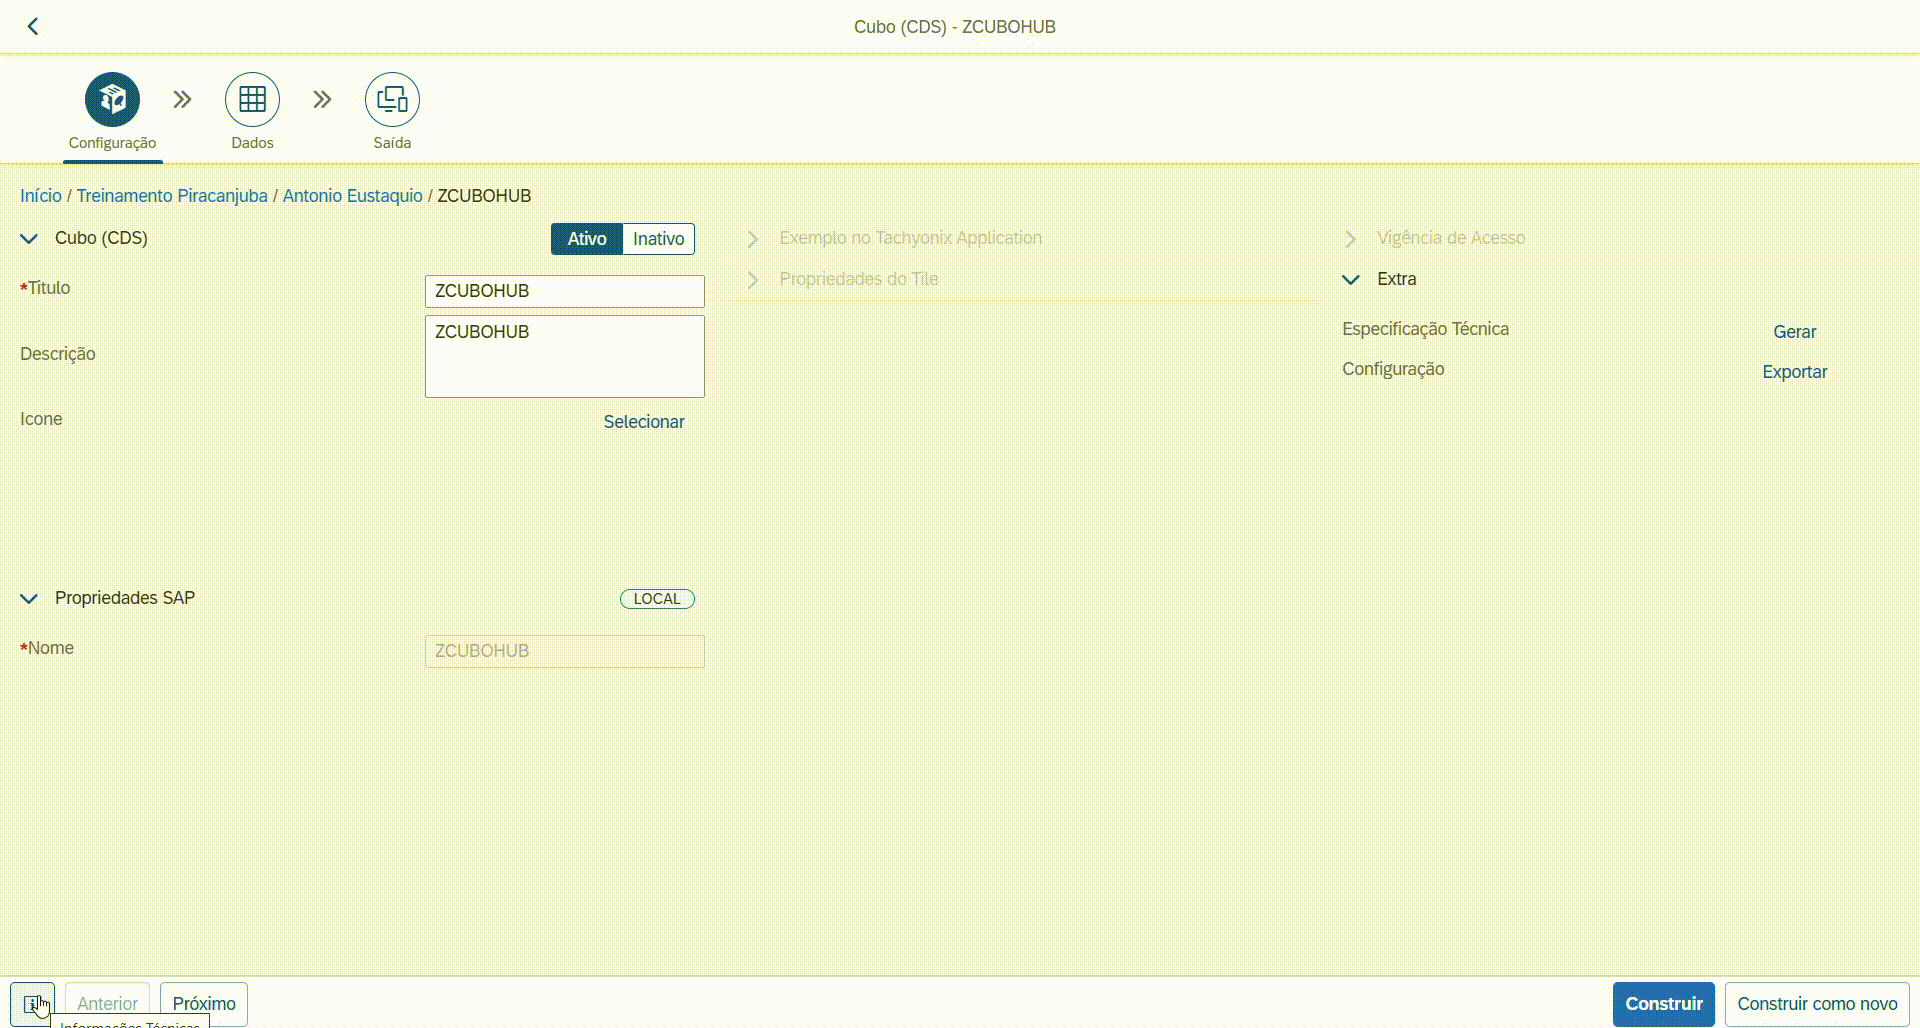Go to Início breadcrumb link
This screenshot has height=1028, width=1920.
tap(41, 196)
